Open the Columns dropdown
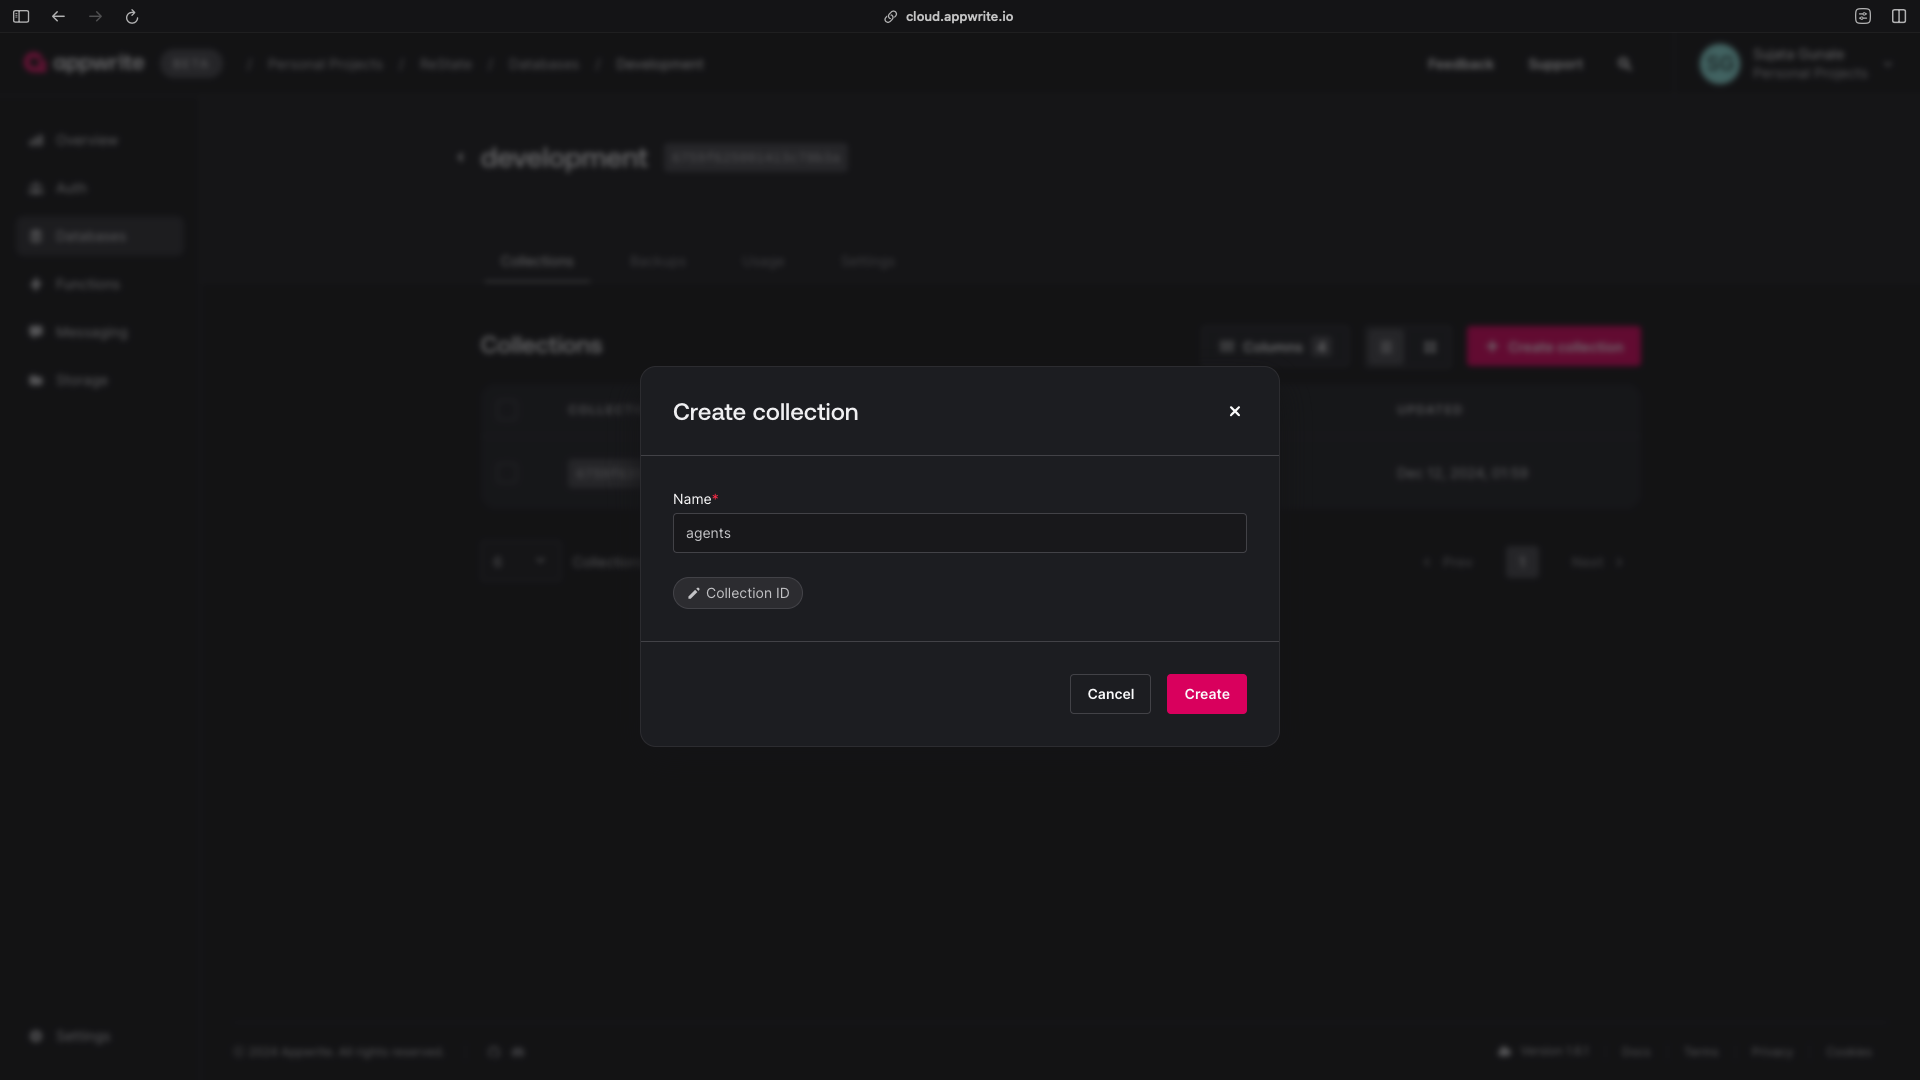The image size is (1920, 1080). click(1274, 347)
